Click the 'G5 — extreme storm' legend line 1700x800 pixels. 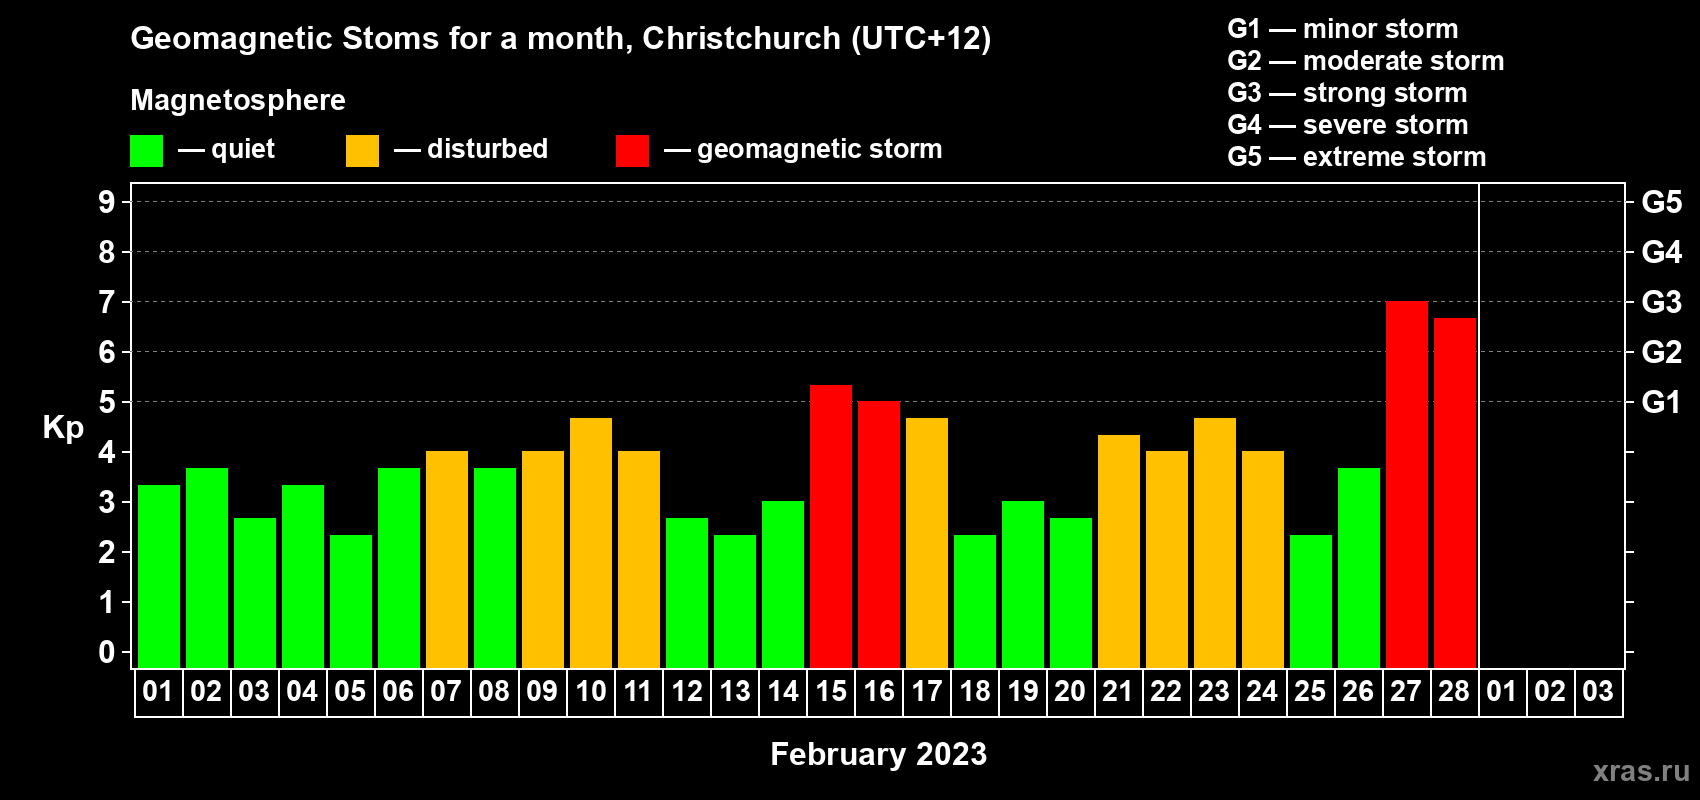click(1357, 157)
